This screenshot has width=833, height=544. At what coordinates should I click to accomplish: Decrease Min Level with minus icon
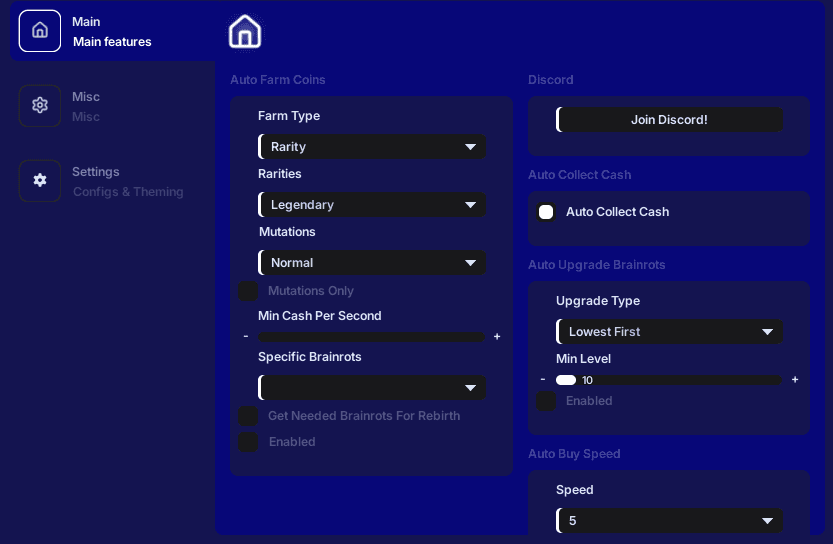point(543,380)
